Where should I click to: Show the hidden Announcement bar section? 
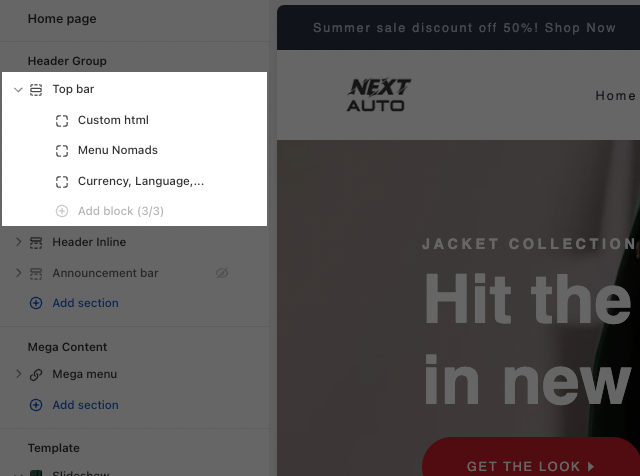(222, 273)
